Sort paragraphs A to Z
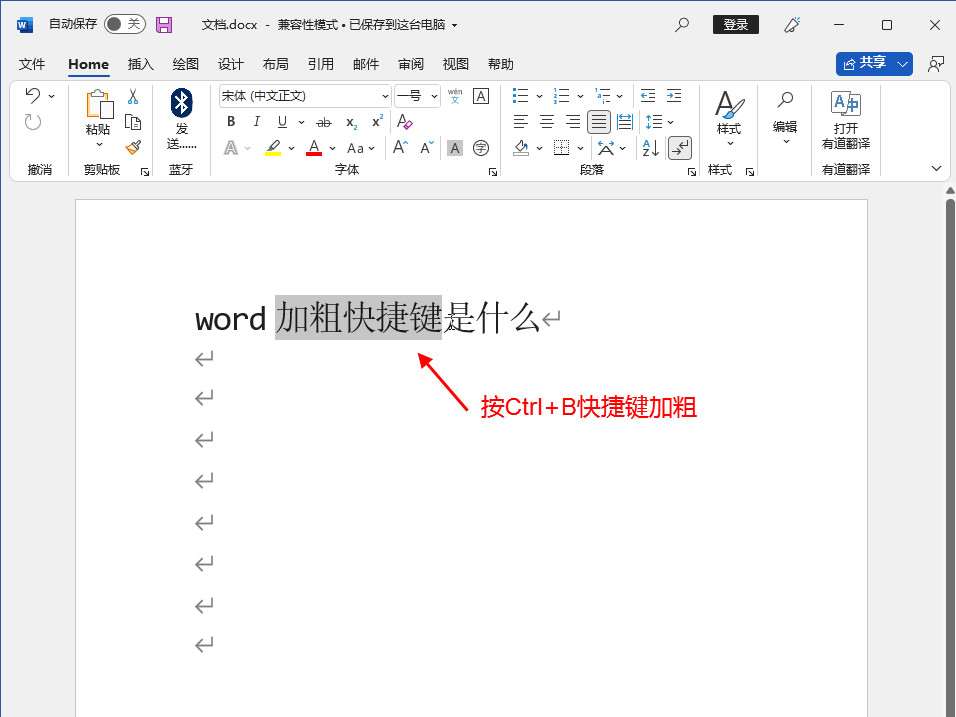Screen dimensions: 956x717 (x=651, y=148)
